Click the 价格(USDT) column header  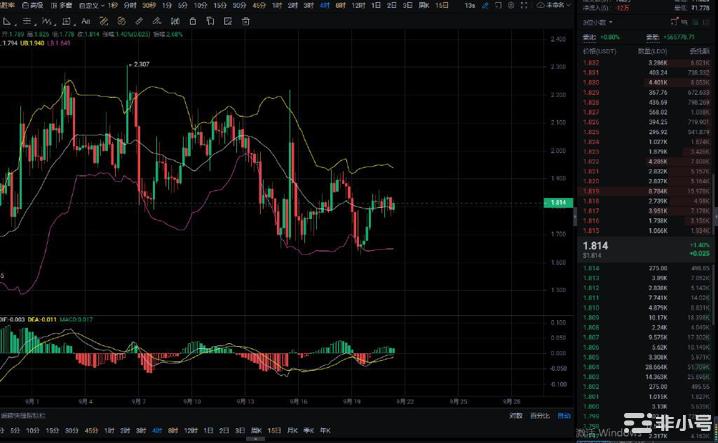600,51
